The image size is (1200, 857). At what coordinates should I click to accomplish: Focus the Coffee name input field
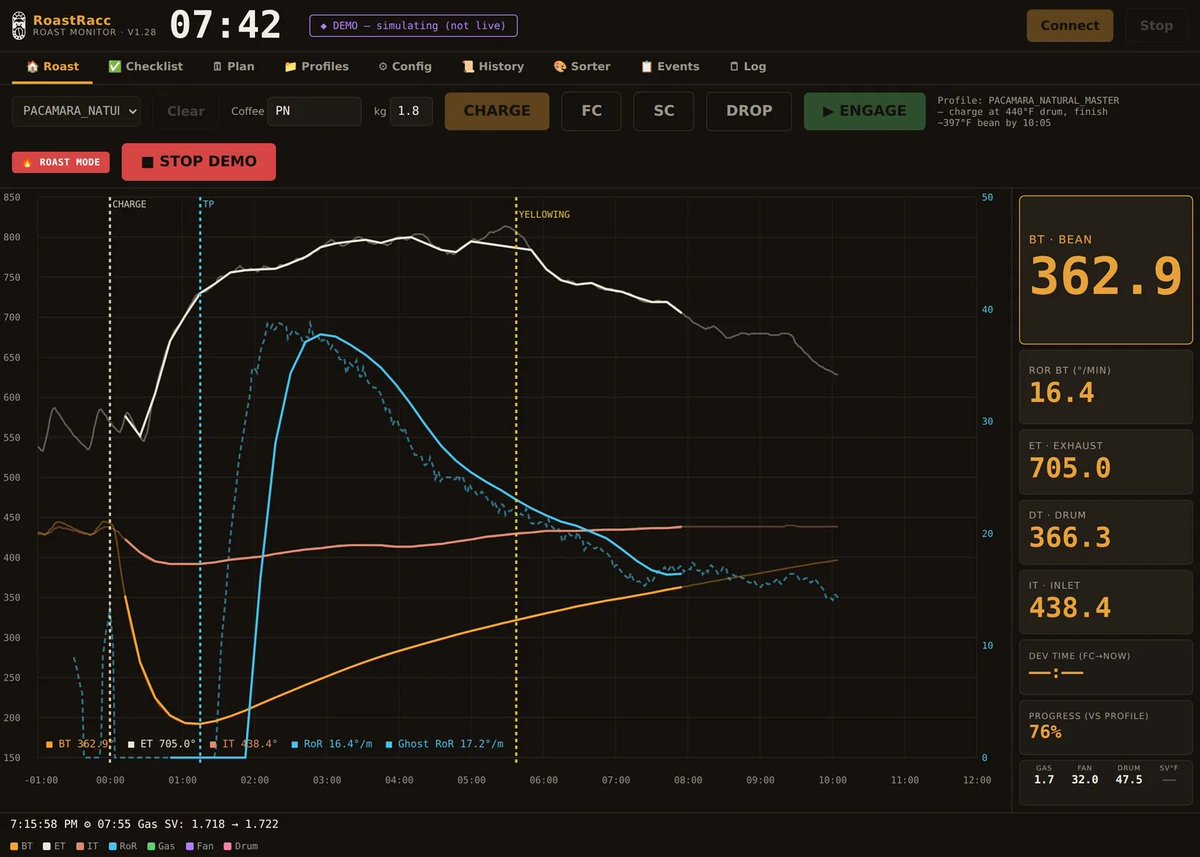tap(315, 111)
